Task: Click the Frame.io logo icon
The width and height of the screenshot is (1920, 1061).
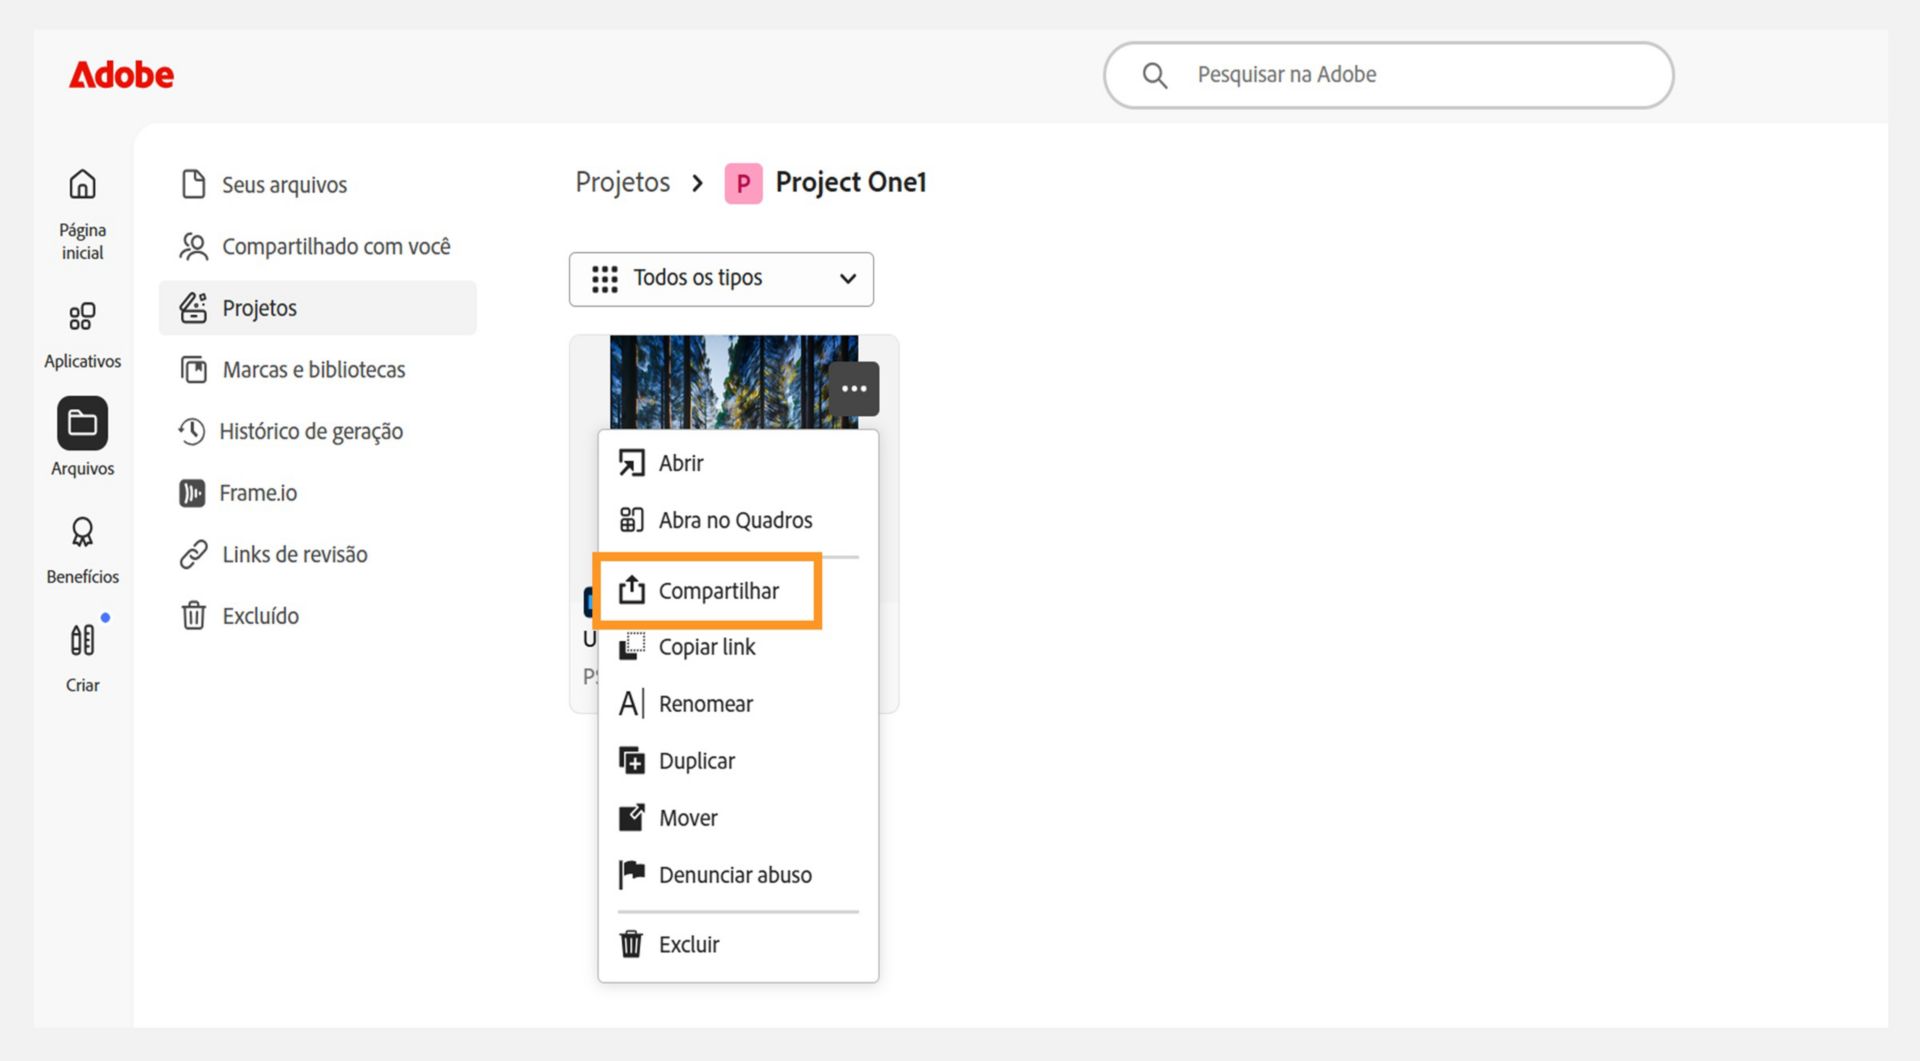Action: tap(192, 493)
